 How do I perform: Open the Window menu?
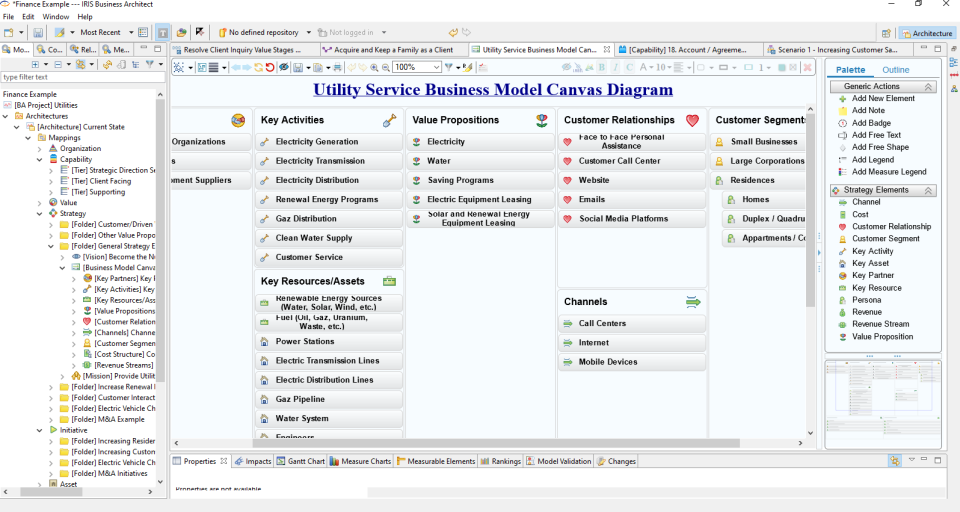coord(56,17)
